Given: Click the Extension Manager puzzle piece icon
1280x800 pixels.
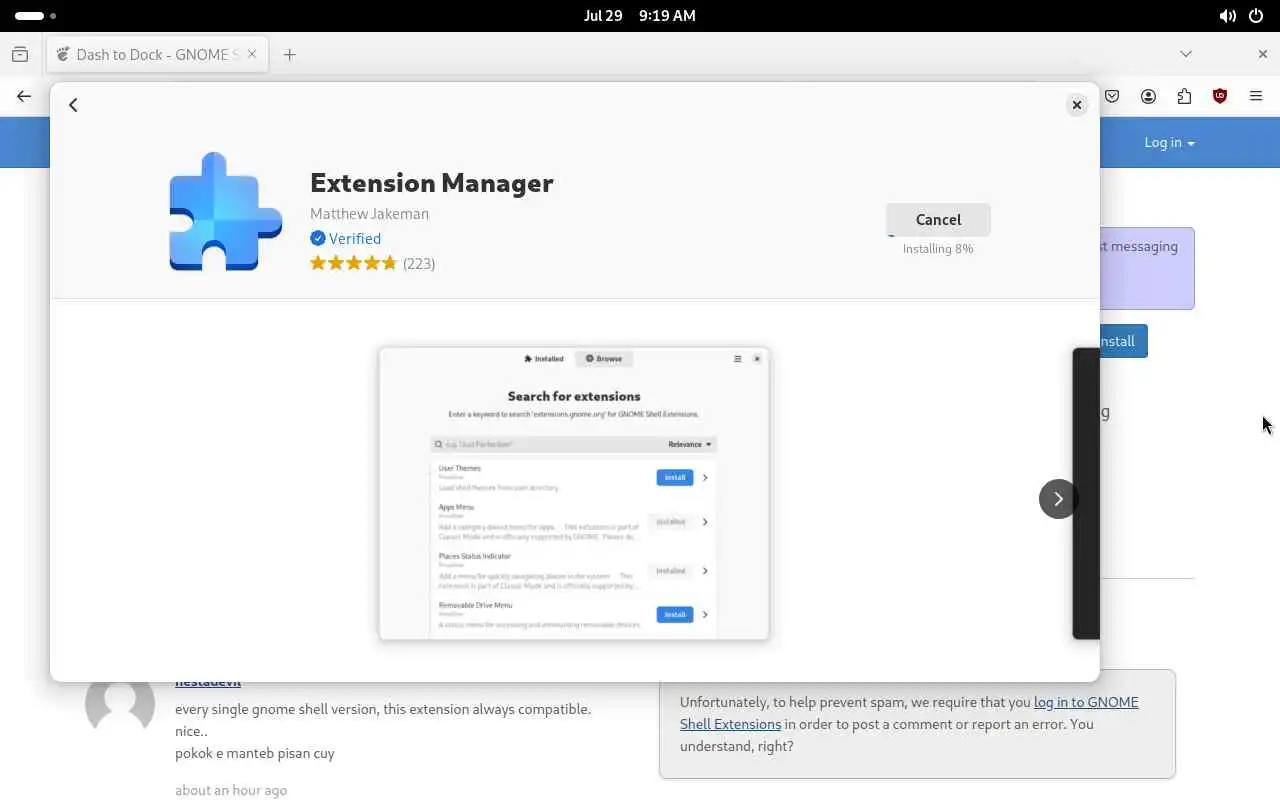Looking at the screenshot, I should coord(225,212).
